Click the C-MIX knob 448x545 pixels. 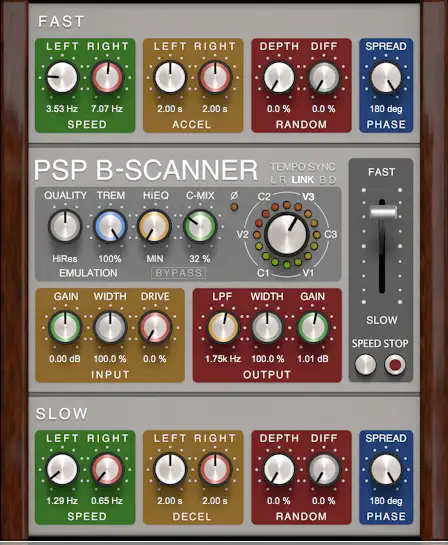pos(199,226)
